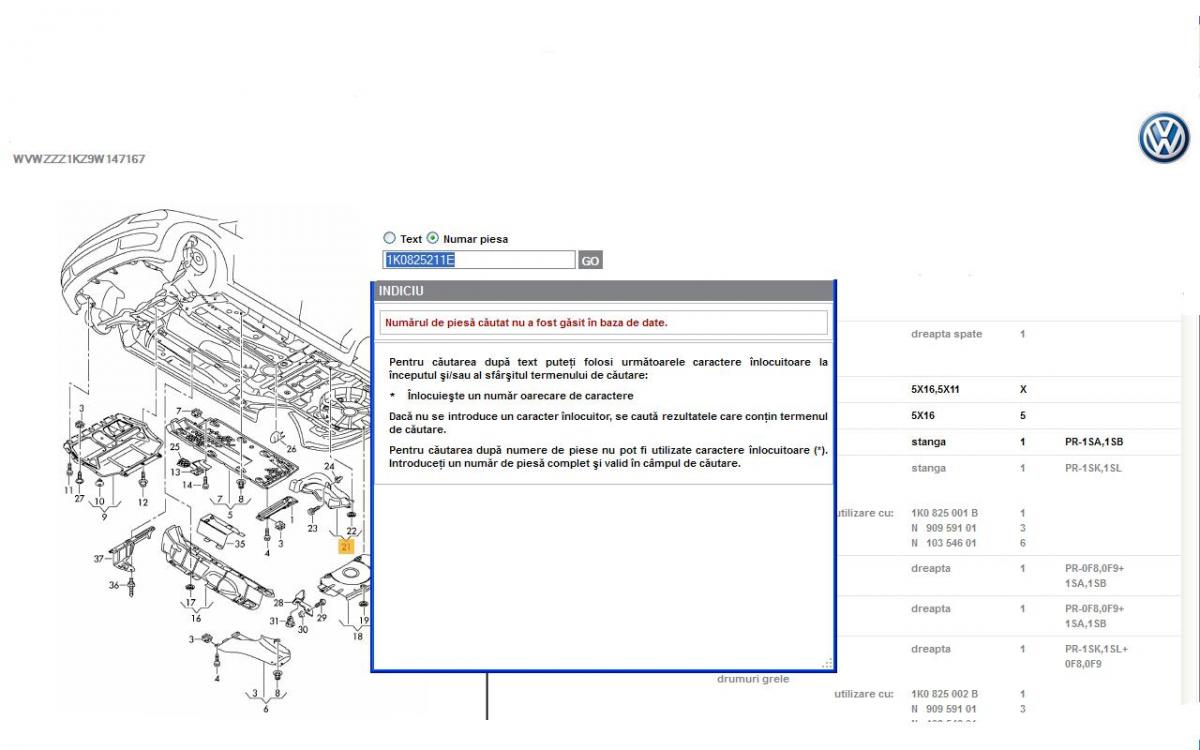Click part callout 26 in the diagram

[291, 449]
